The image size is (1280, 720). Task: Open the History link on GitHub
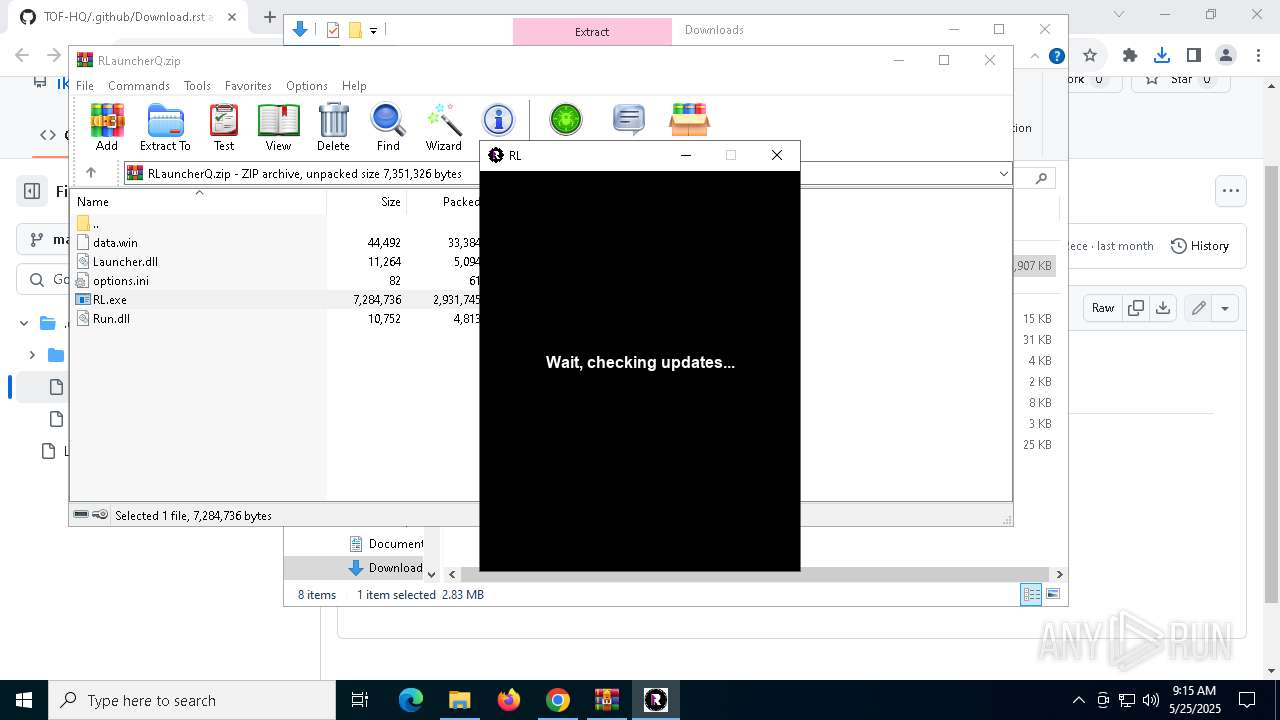coord(1199,245)
